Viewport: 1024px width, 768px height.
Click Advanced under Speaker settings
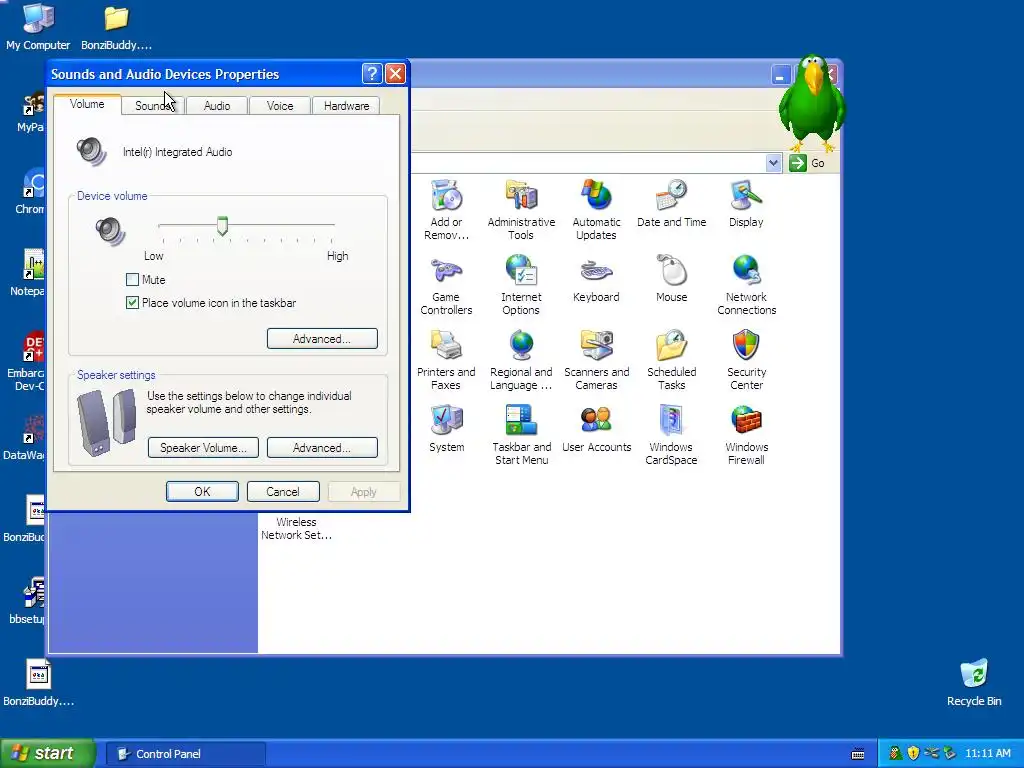point(322,448)
